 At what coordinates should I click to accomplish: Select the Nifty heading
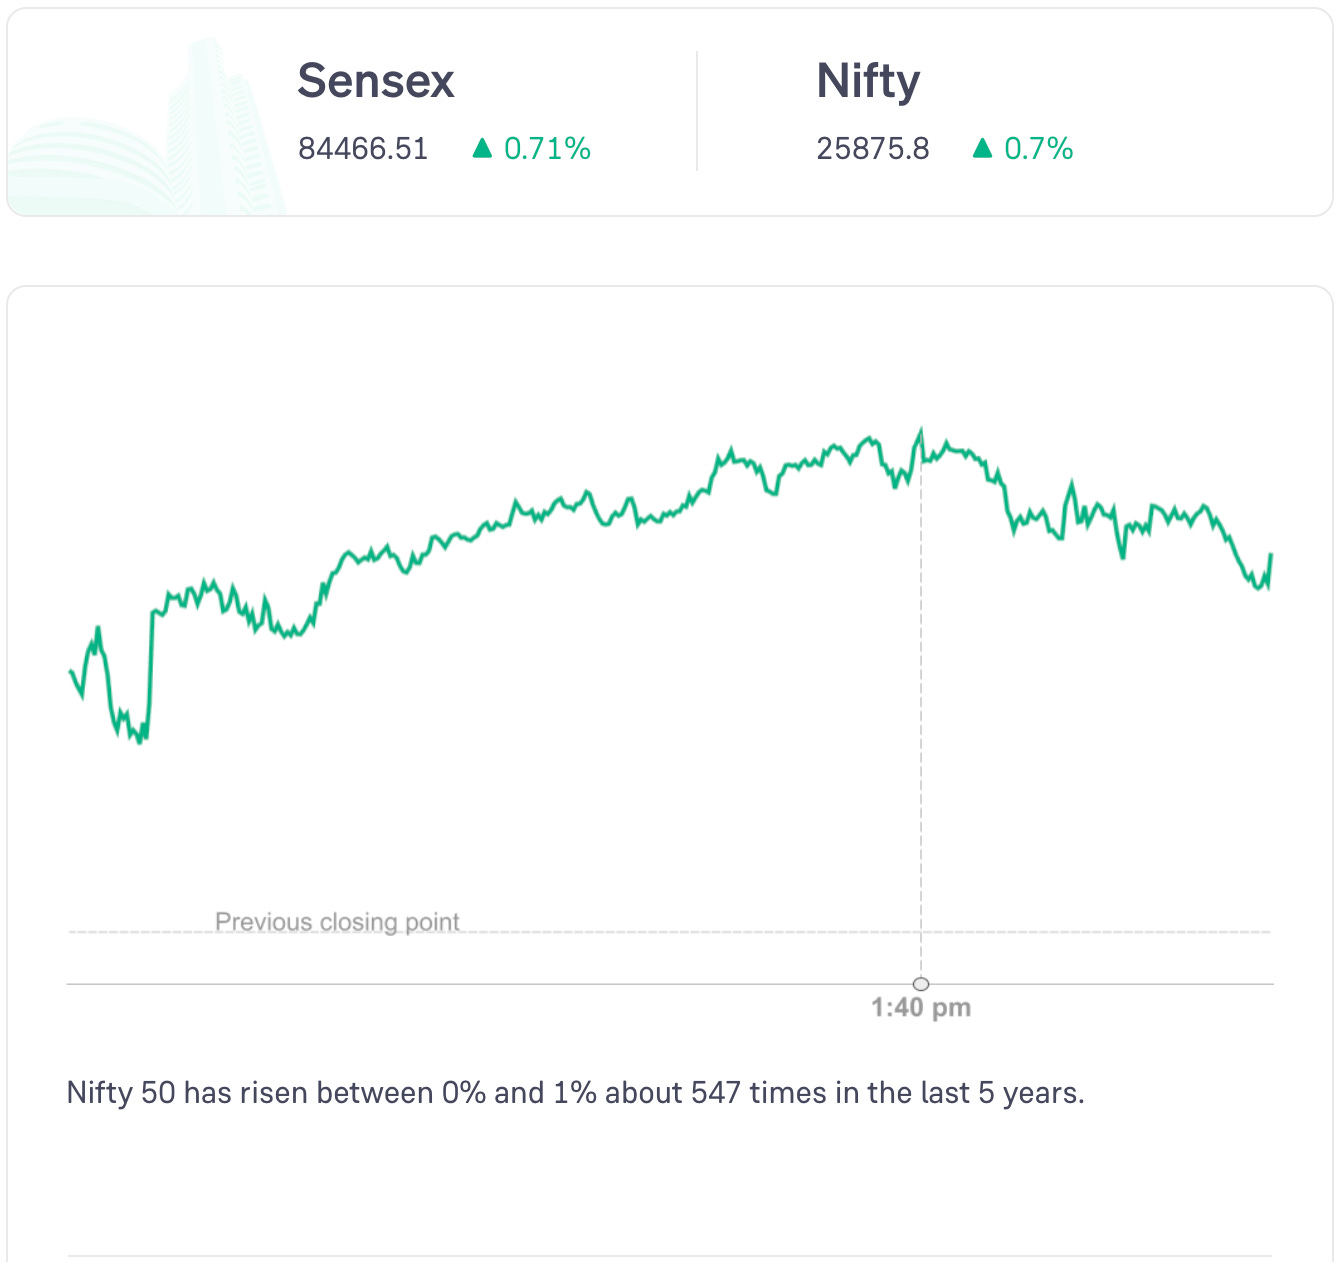pos(868,81)
